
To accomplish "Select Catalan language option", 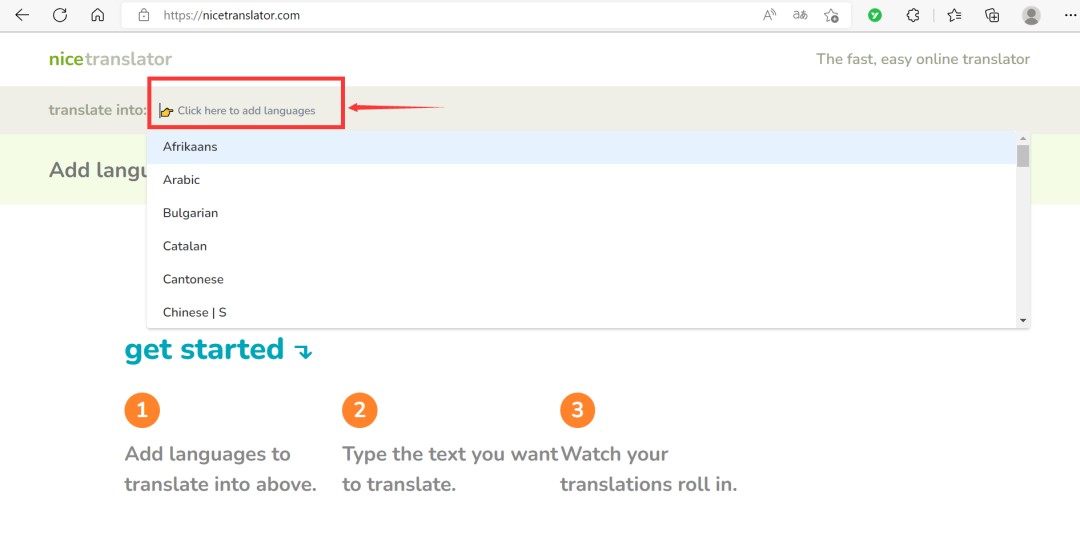I will (x=185, y=246).
